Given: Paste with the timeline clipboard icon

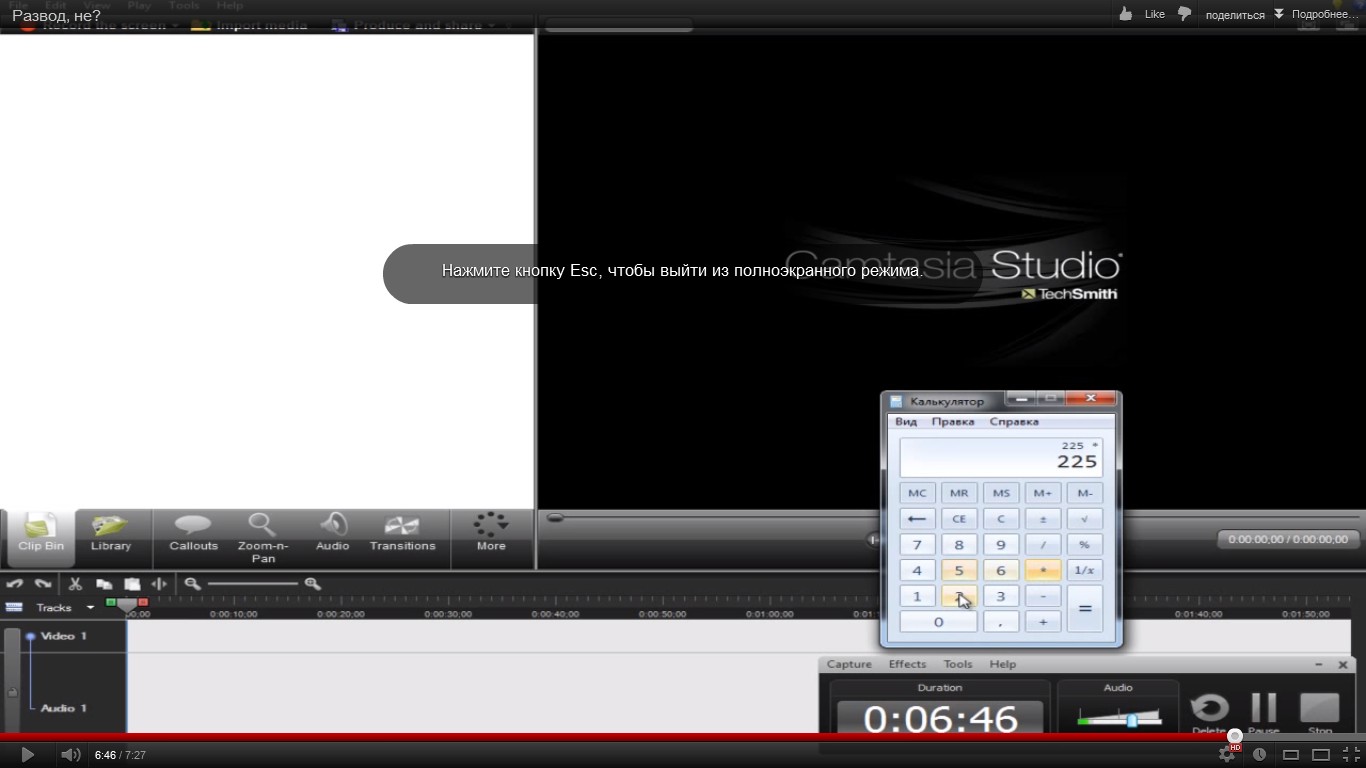Looking at the screenshot, I should (131, 584).
